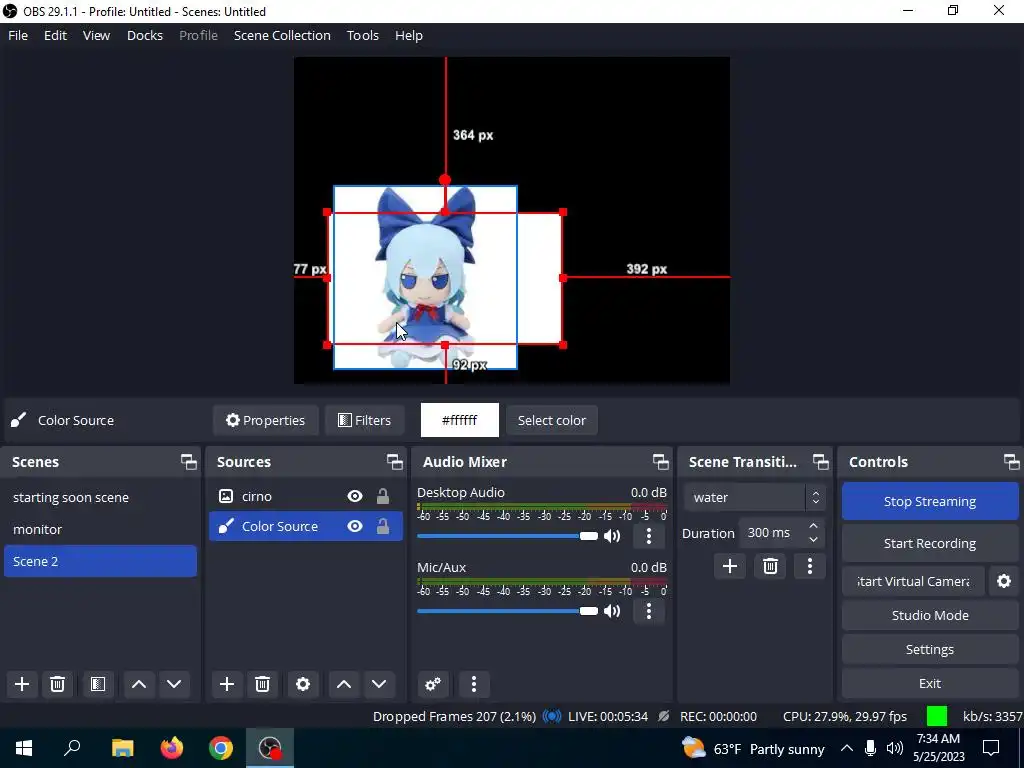This screenshot has width=1024, height=768.
Task: Open advanced audio properties gears icon
Action: pyautogui.click(x=432, y=684)
